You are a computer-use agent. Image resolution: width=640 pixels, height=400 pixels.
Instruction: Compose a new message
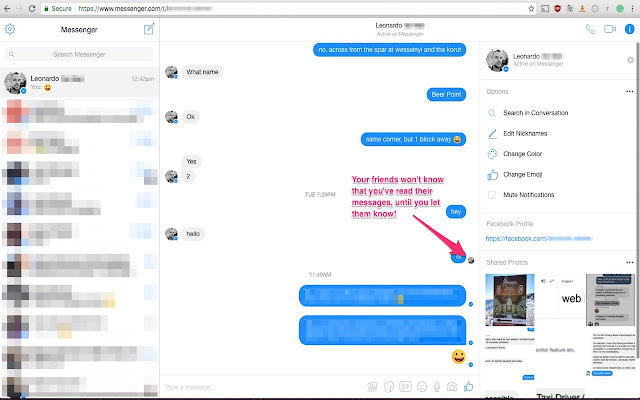click(x=149, y=29)
